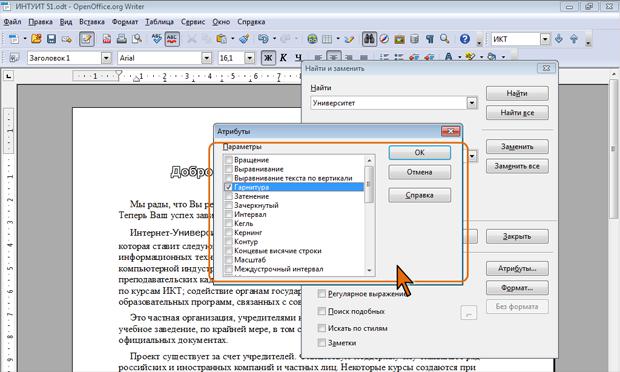Click the New document icon
This screenshot has width=620, height=372.
point(14,39)
